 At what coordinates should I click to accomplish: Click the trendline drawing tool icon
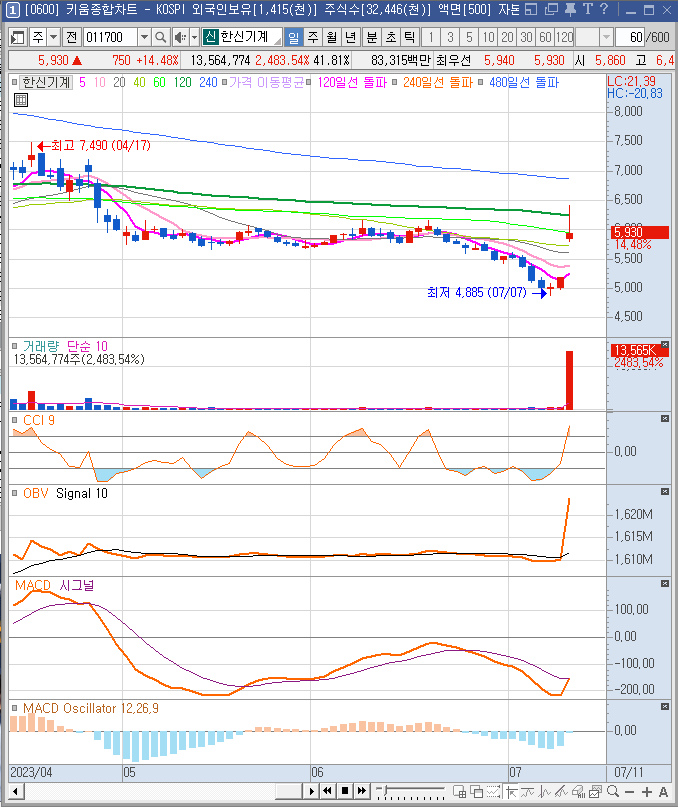coord(562,792)
